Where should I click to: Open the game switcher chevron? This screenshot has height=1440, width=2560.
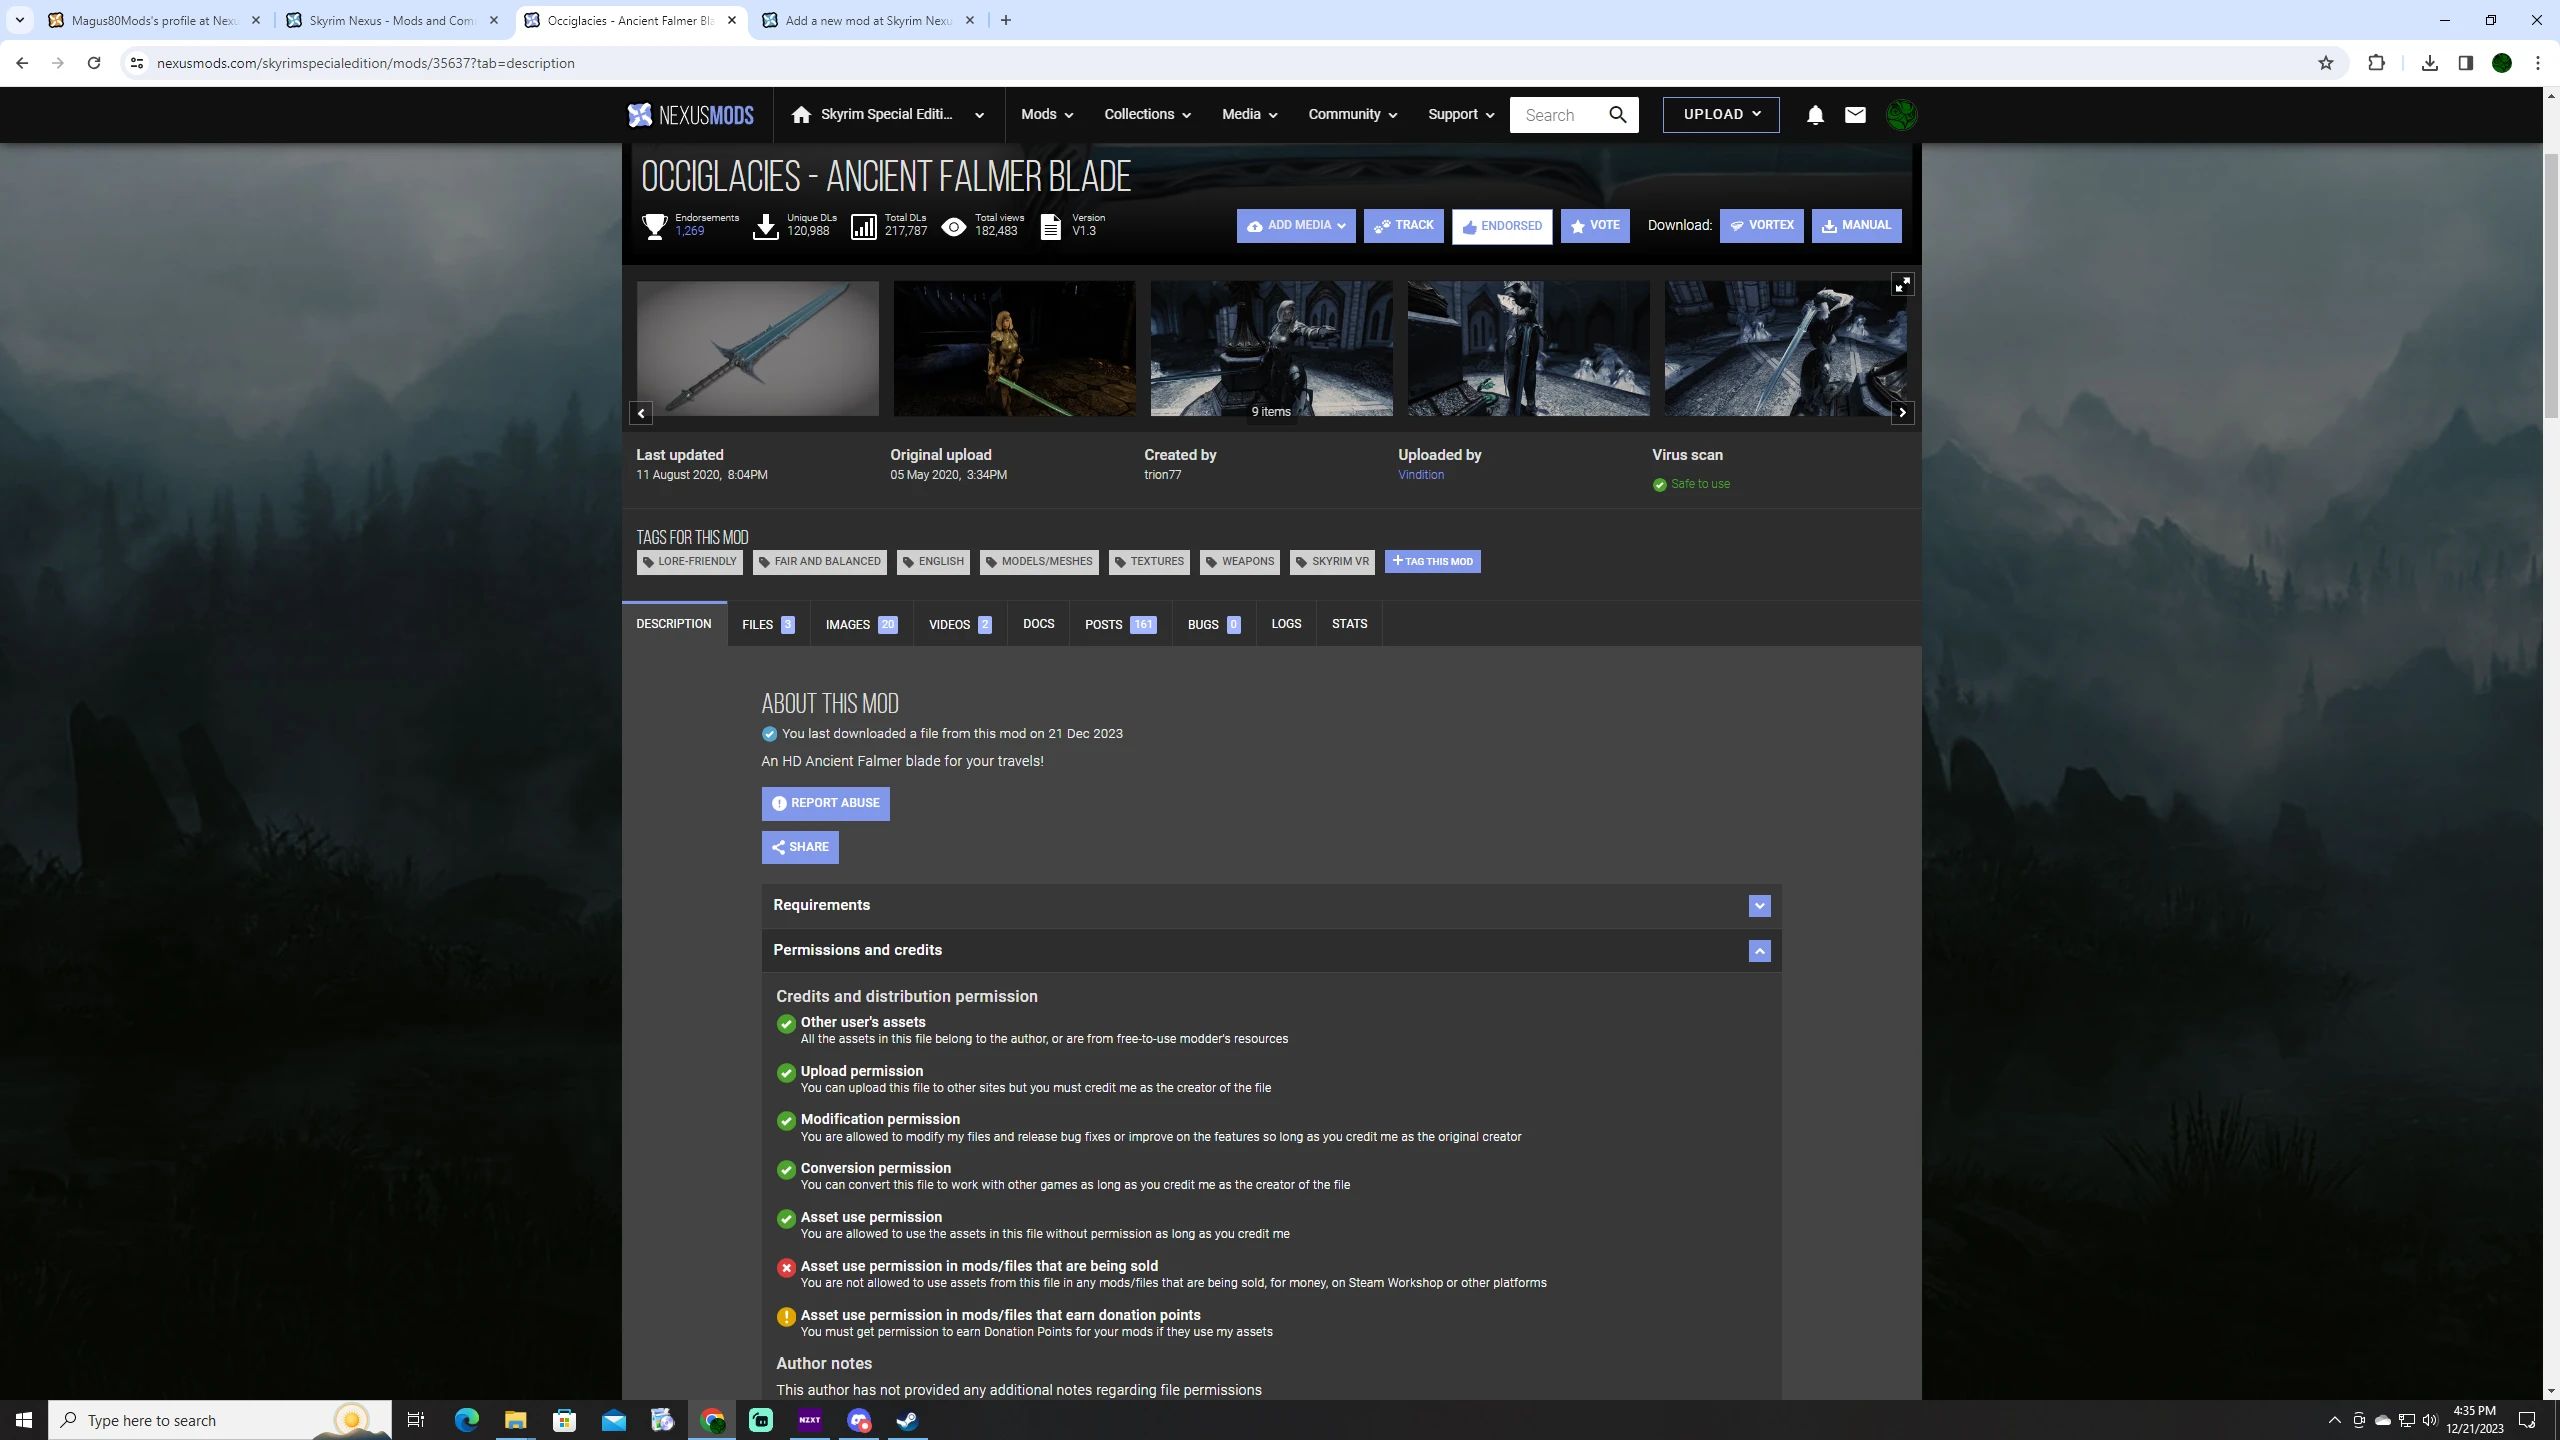pos(979,115)
